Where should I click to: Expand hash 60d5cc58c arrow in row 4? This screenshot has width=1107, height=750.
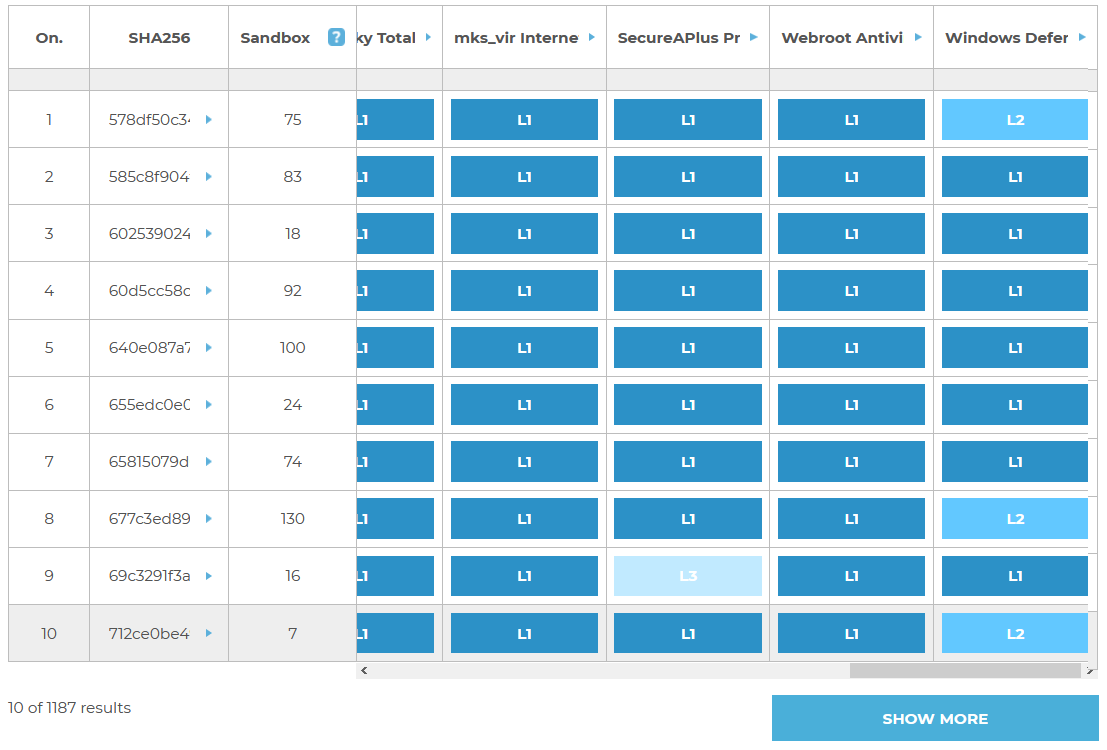[209, 291]
